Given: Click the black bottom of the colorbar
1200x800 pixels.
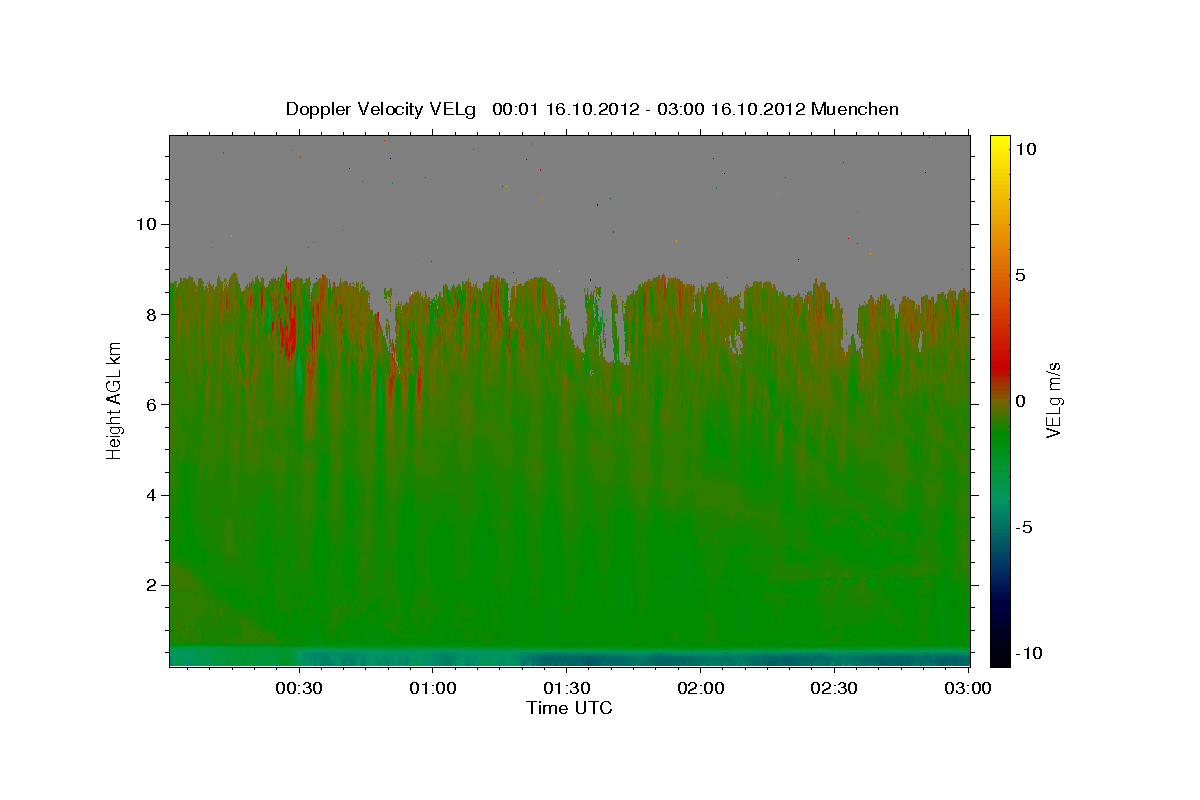Looking at the screenshot, I should (x=1000, y=655).
